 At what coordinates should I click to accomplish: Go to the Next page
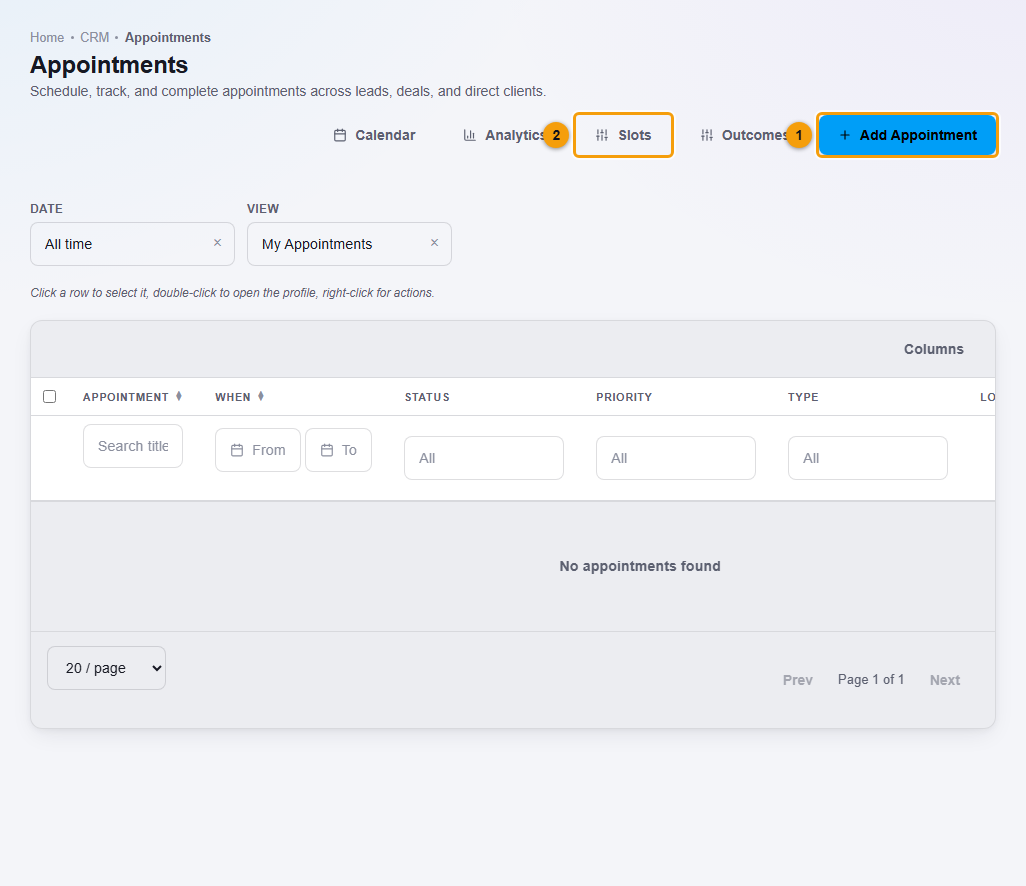pos(945,680)
